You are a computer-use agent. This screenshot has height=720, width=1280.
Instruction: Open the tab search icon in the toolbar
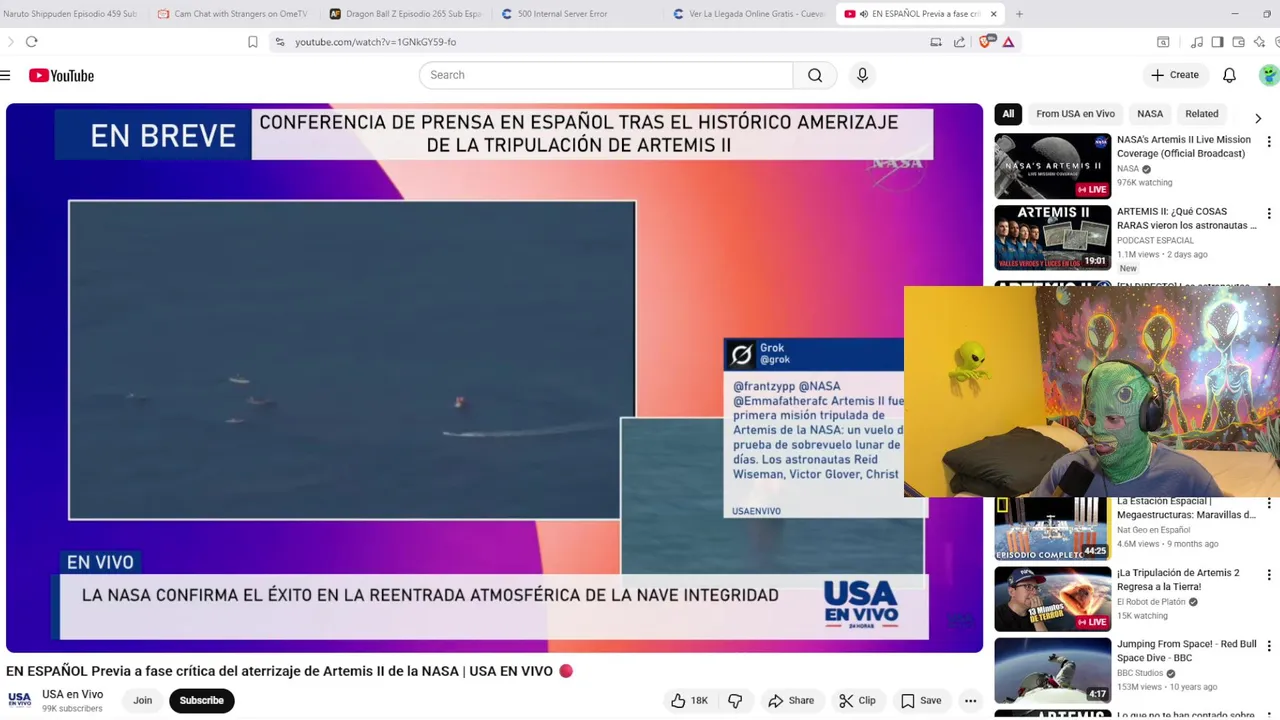click(1163, 42)
